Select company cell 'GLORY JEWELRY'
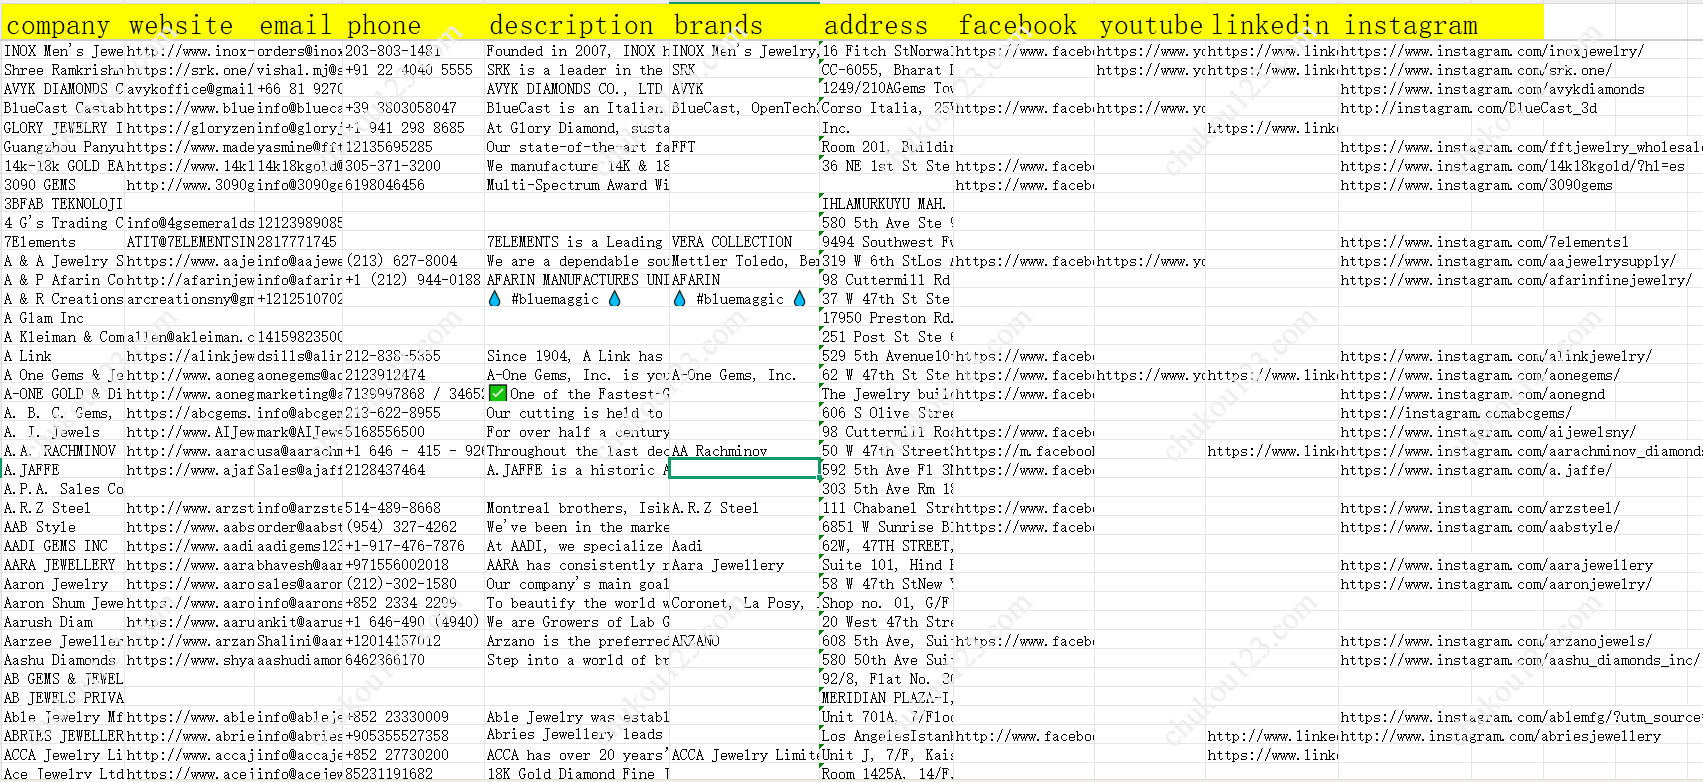This screenshot has width=1703, height=782. (x=64, y=128)
